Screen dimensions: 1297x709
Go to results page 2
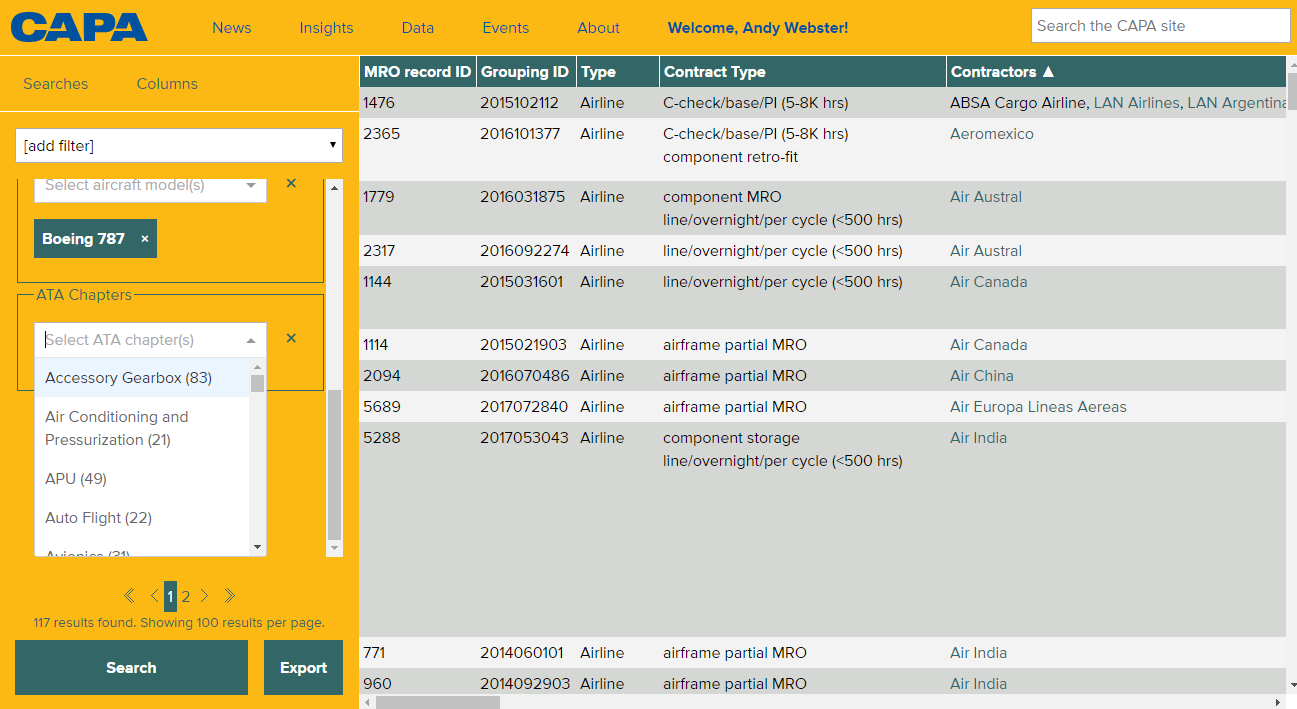[186, 596]
